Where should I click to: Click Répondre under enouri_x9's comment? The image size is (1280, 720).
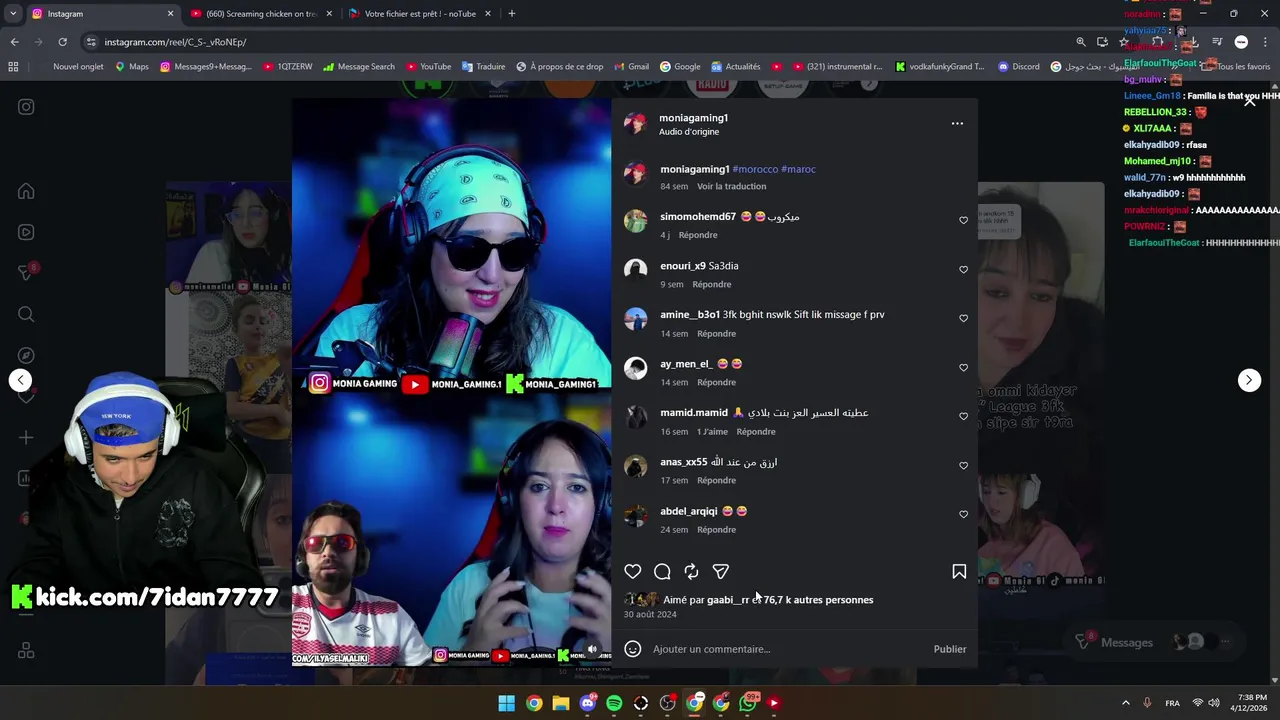[x=712, y=284]
